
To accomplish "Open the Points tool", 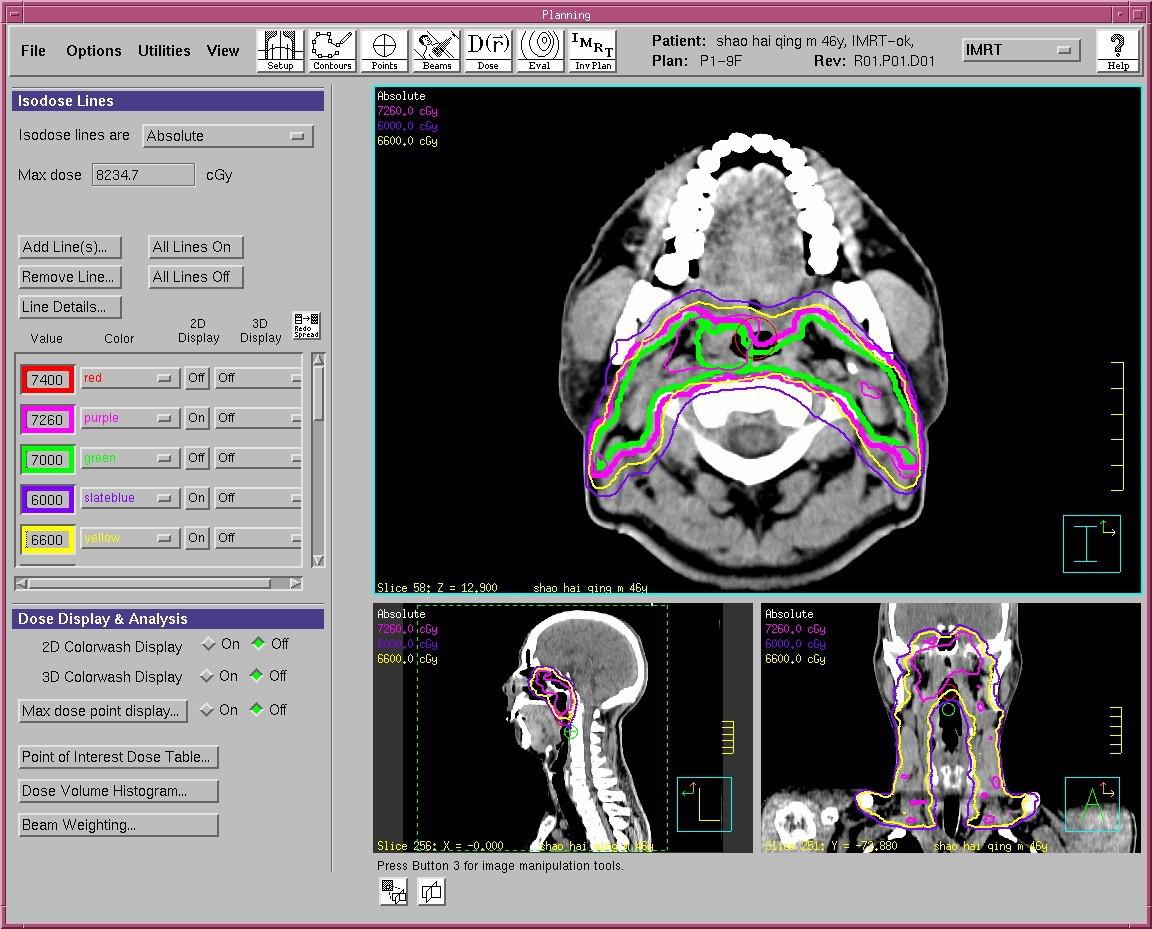I will (x=384, y=50).
